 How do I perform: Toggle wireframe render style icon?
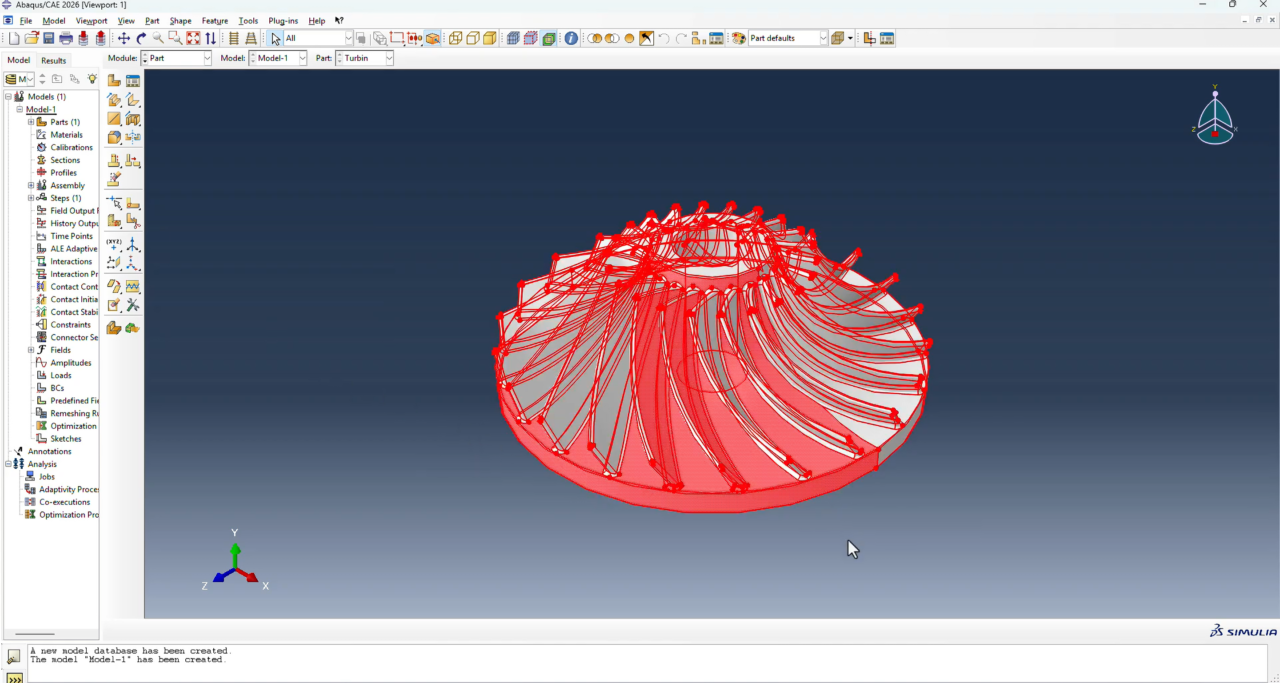click(455, 38)
